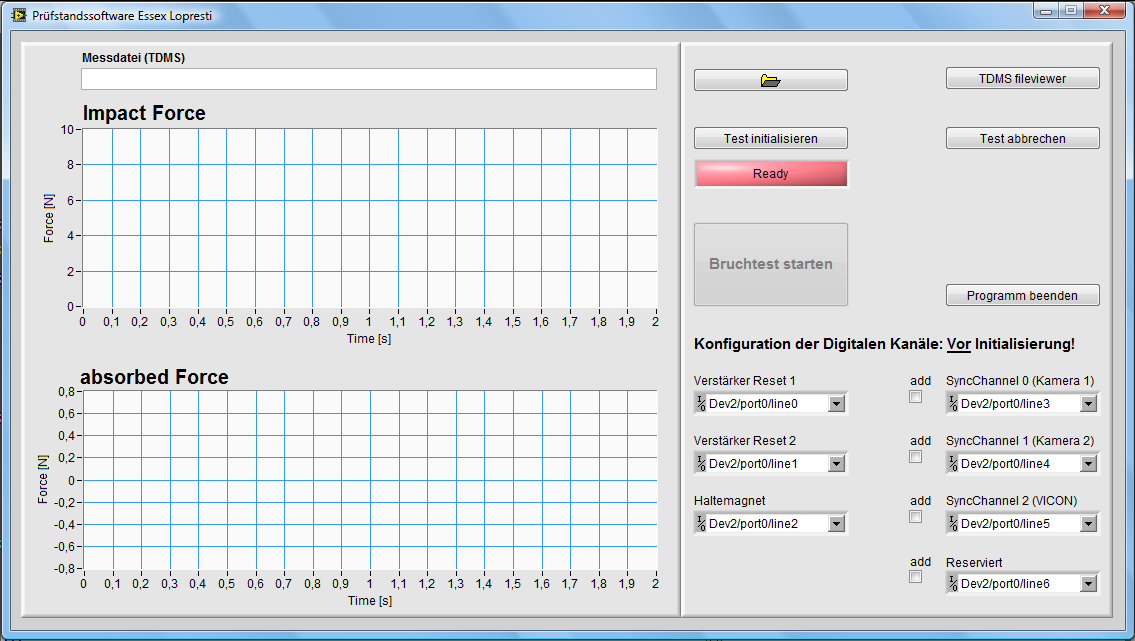The image size is (1135, 641).
Task: Click I/O icon of Verstärker Reset 1
Action: coord(701,404)
